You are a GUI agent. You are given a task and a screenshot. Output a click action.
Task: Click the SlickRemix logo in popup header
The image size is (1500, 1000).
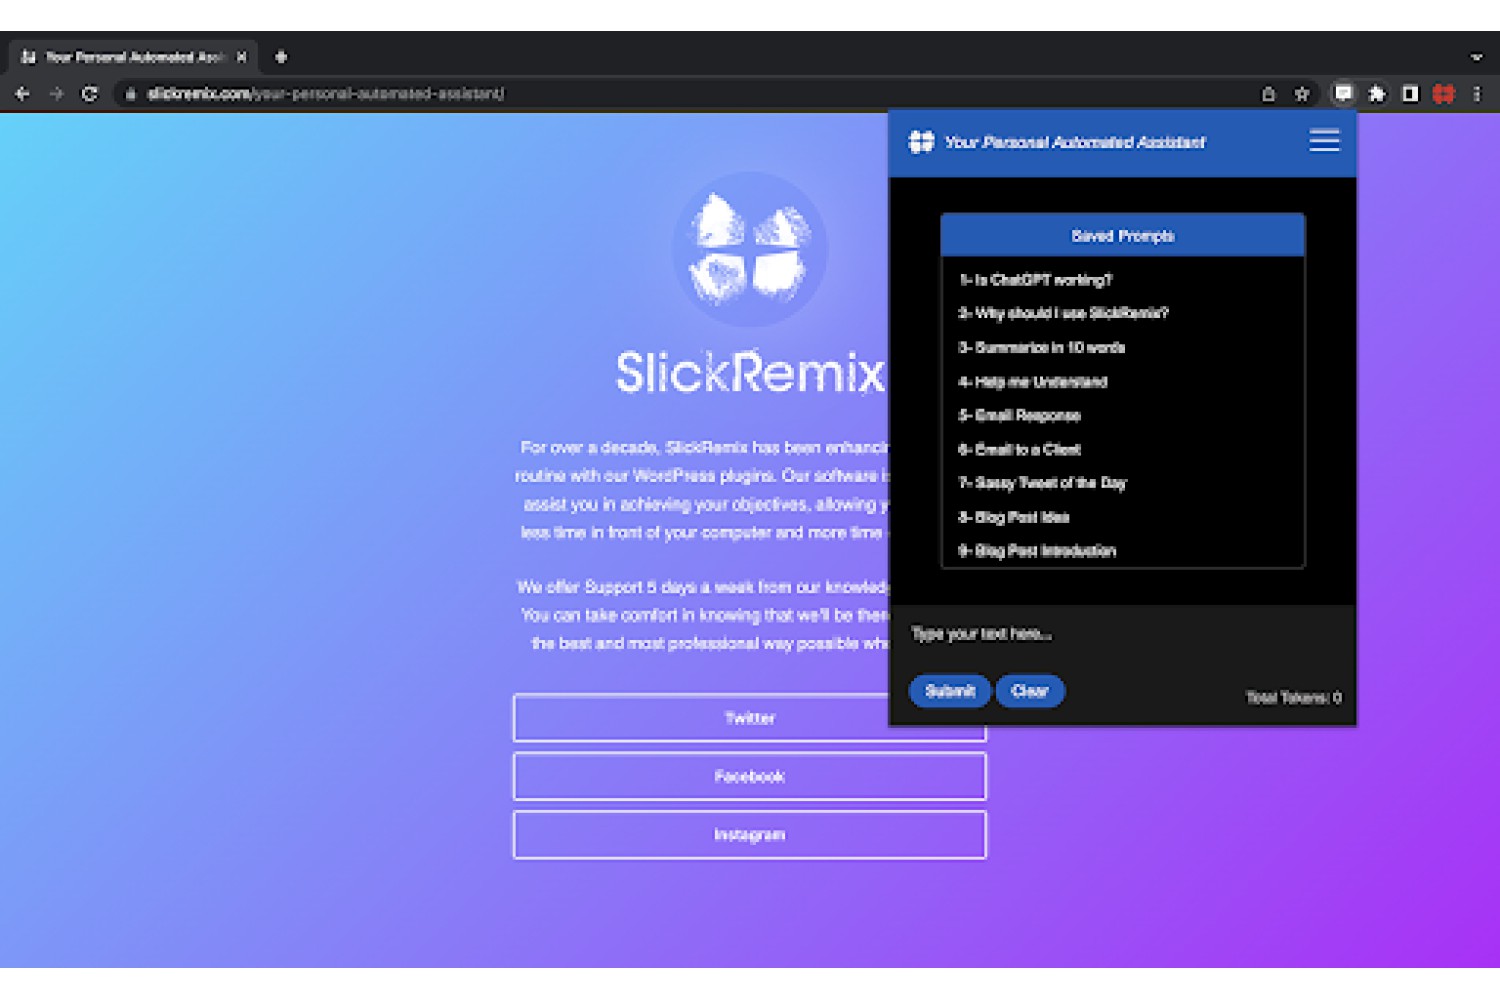921,142
